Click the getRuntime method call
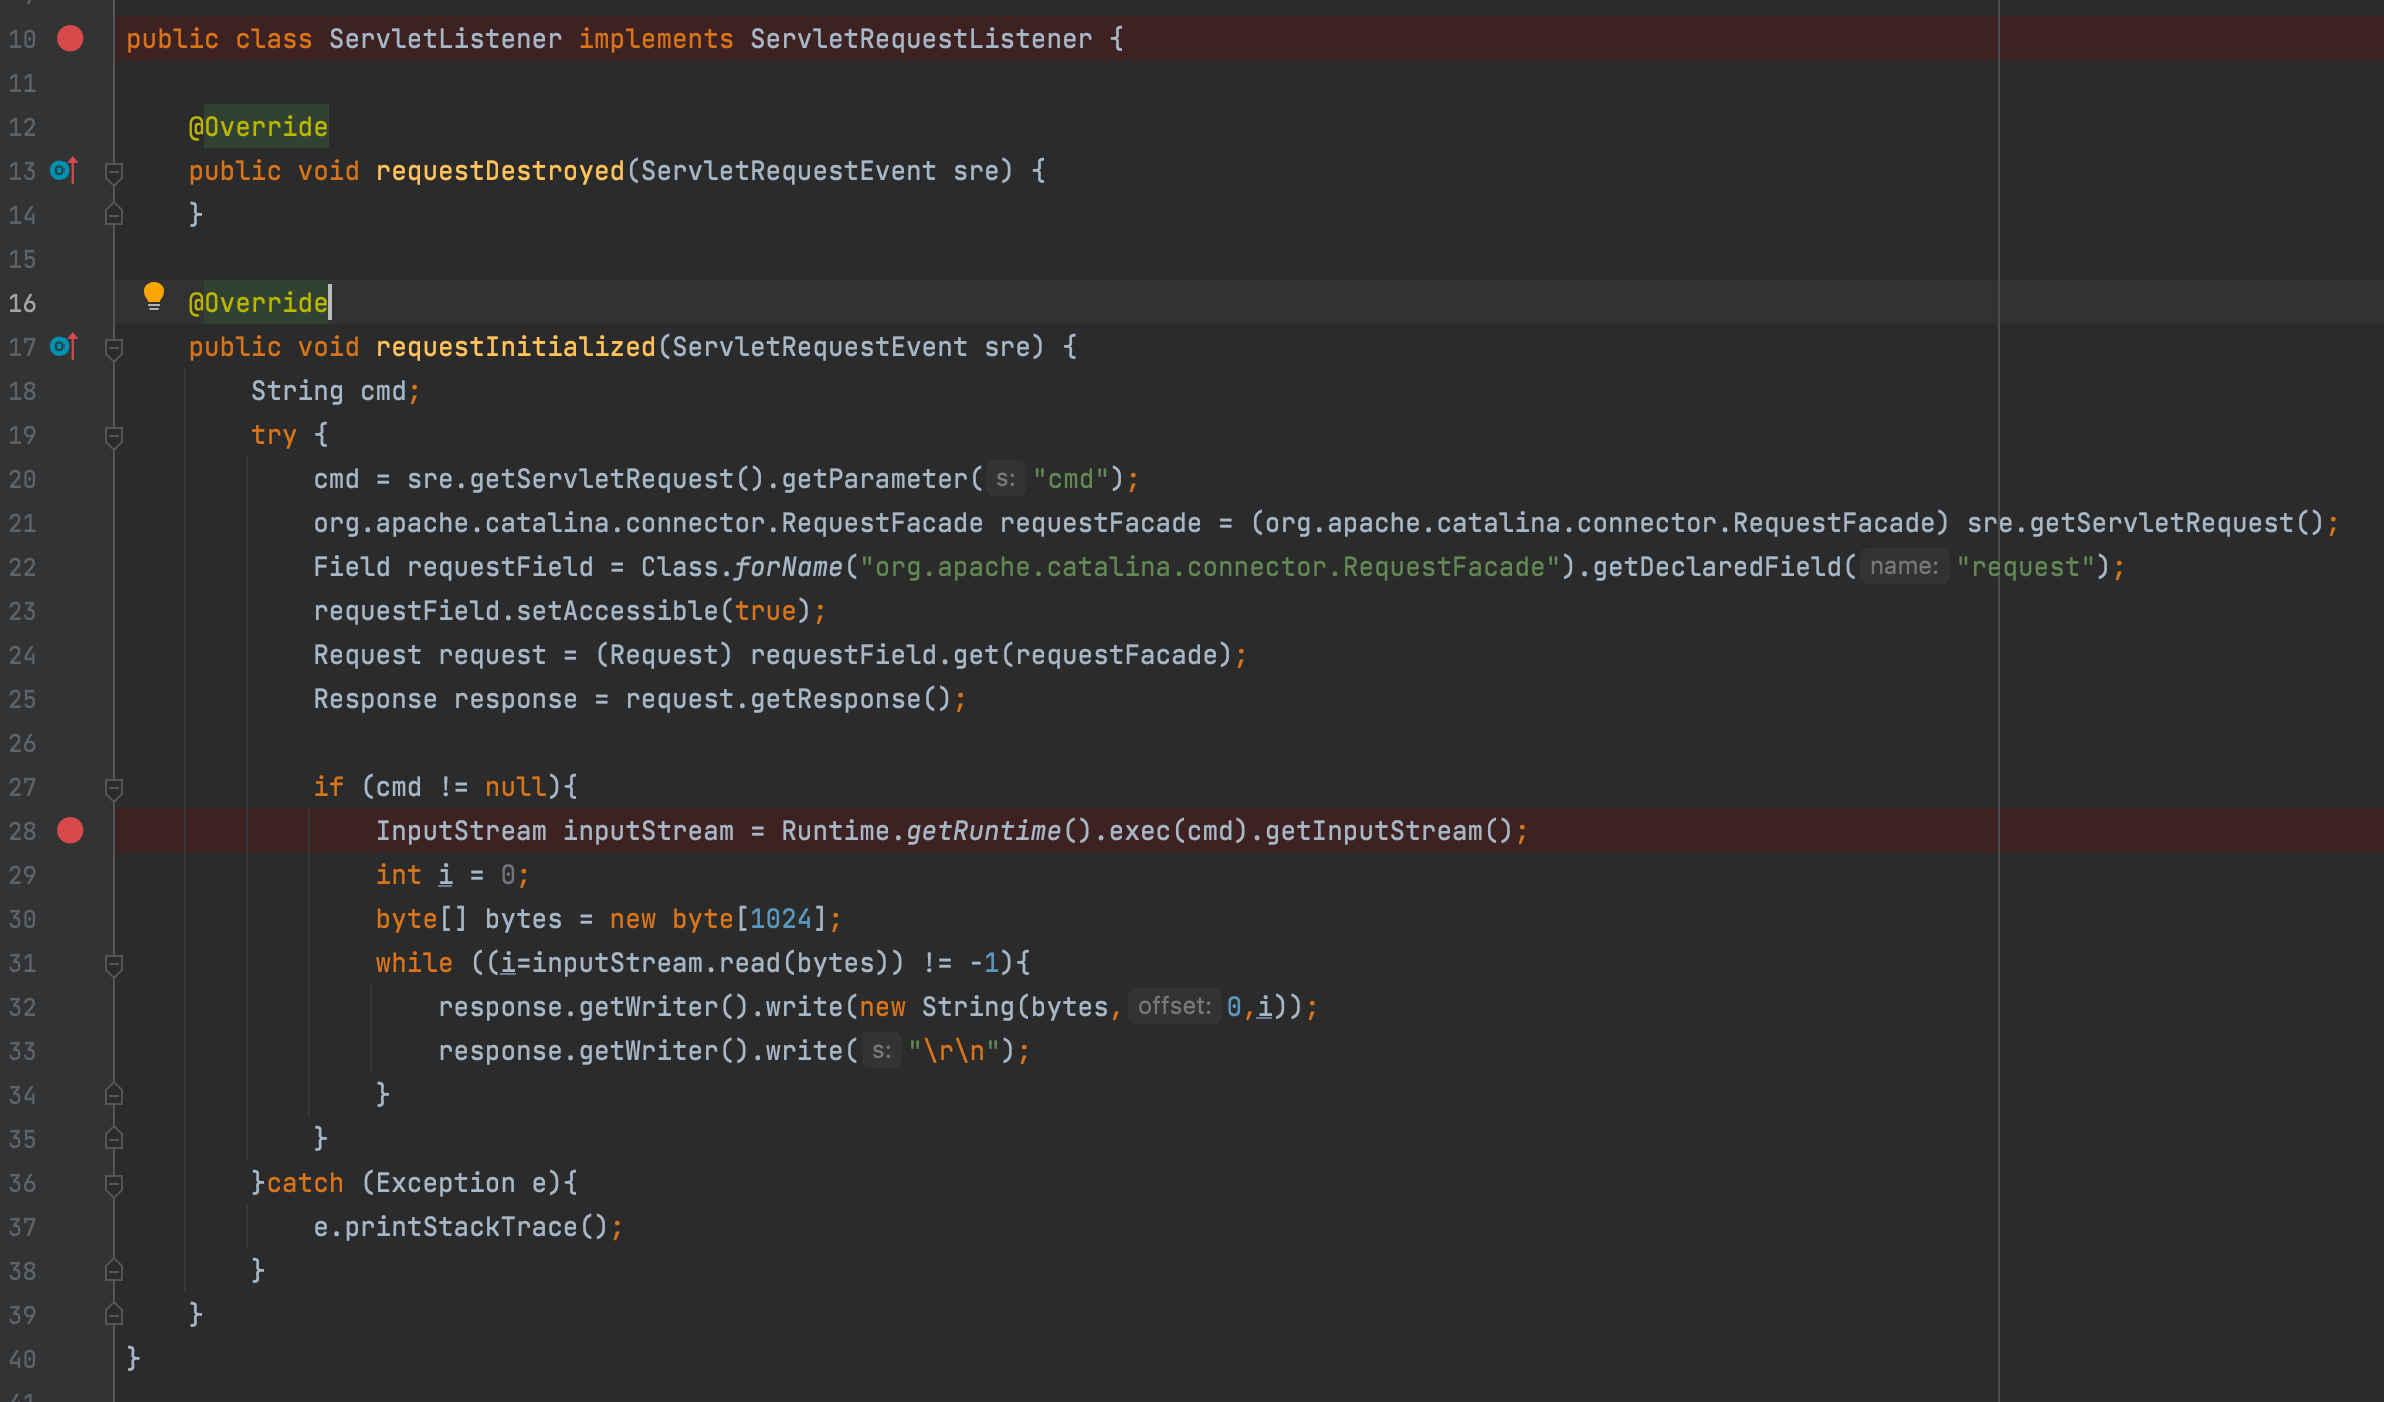 [x=983, y=831]
